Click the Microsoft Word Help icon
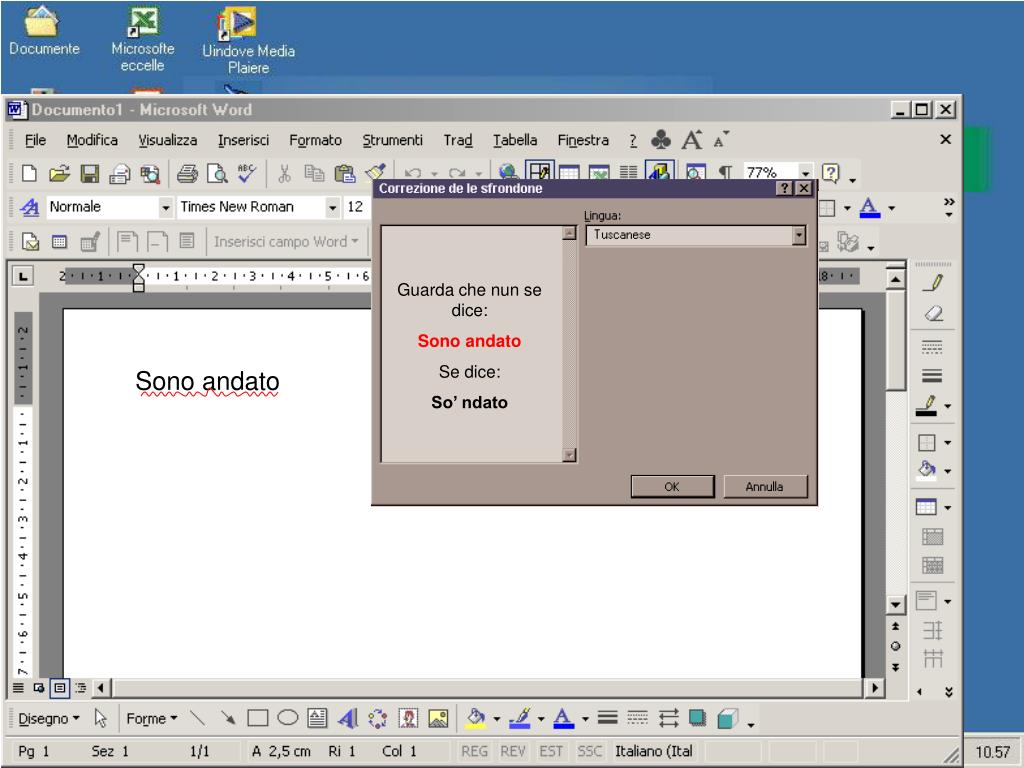Image resolution: width=1024 pixels, height=768 pixels. pyautogui.click(x=830, y=173)
